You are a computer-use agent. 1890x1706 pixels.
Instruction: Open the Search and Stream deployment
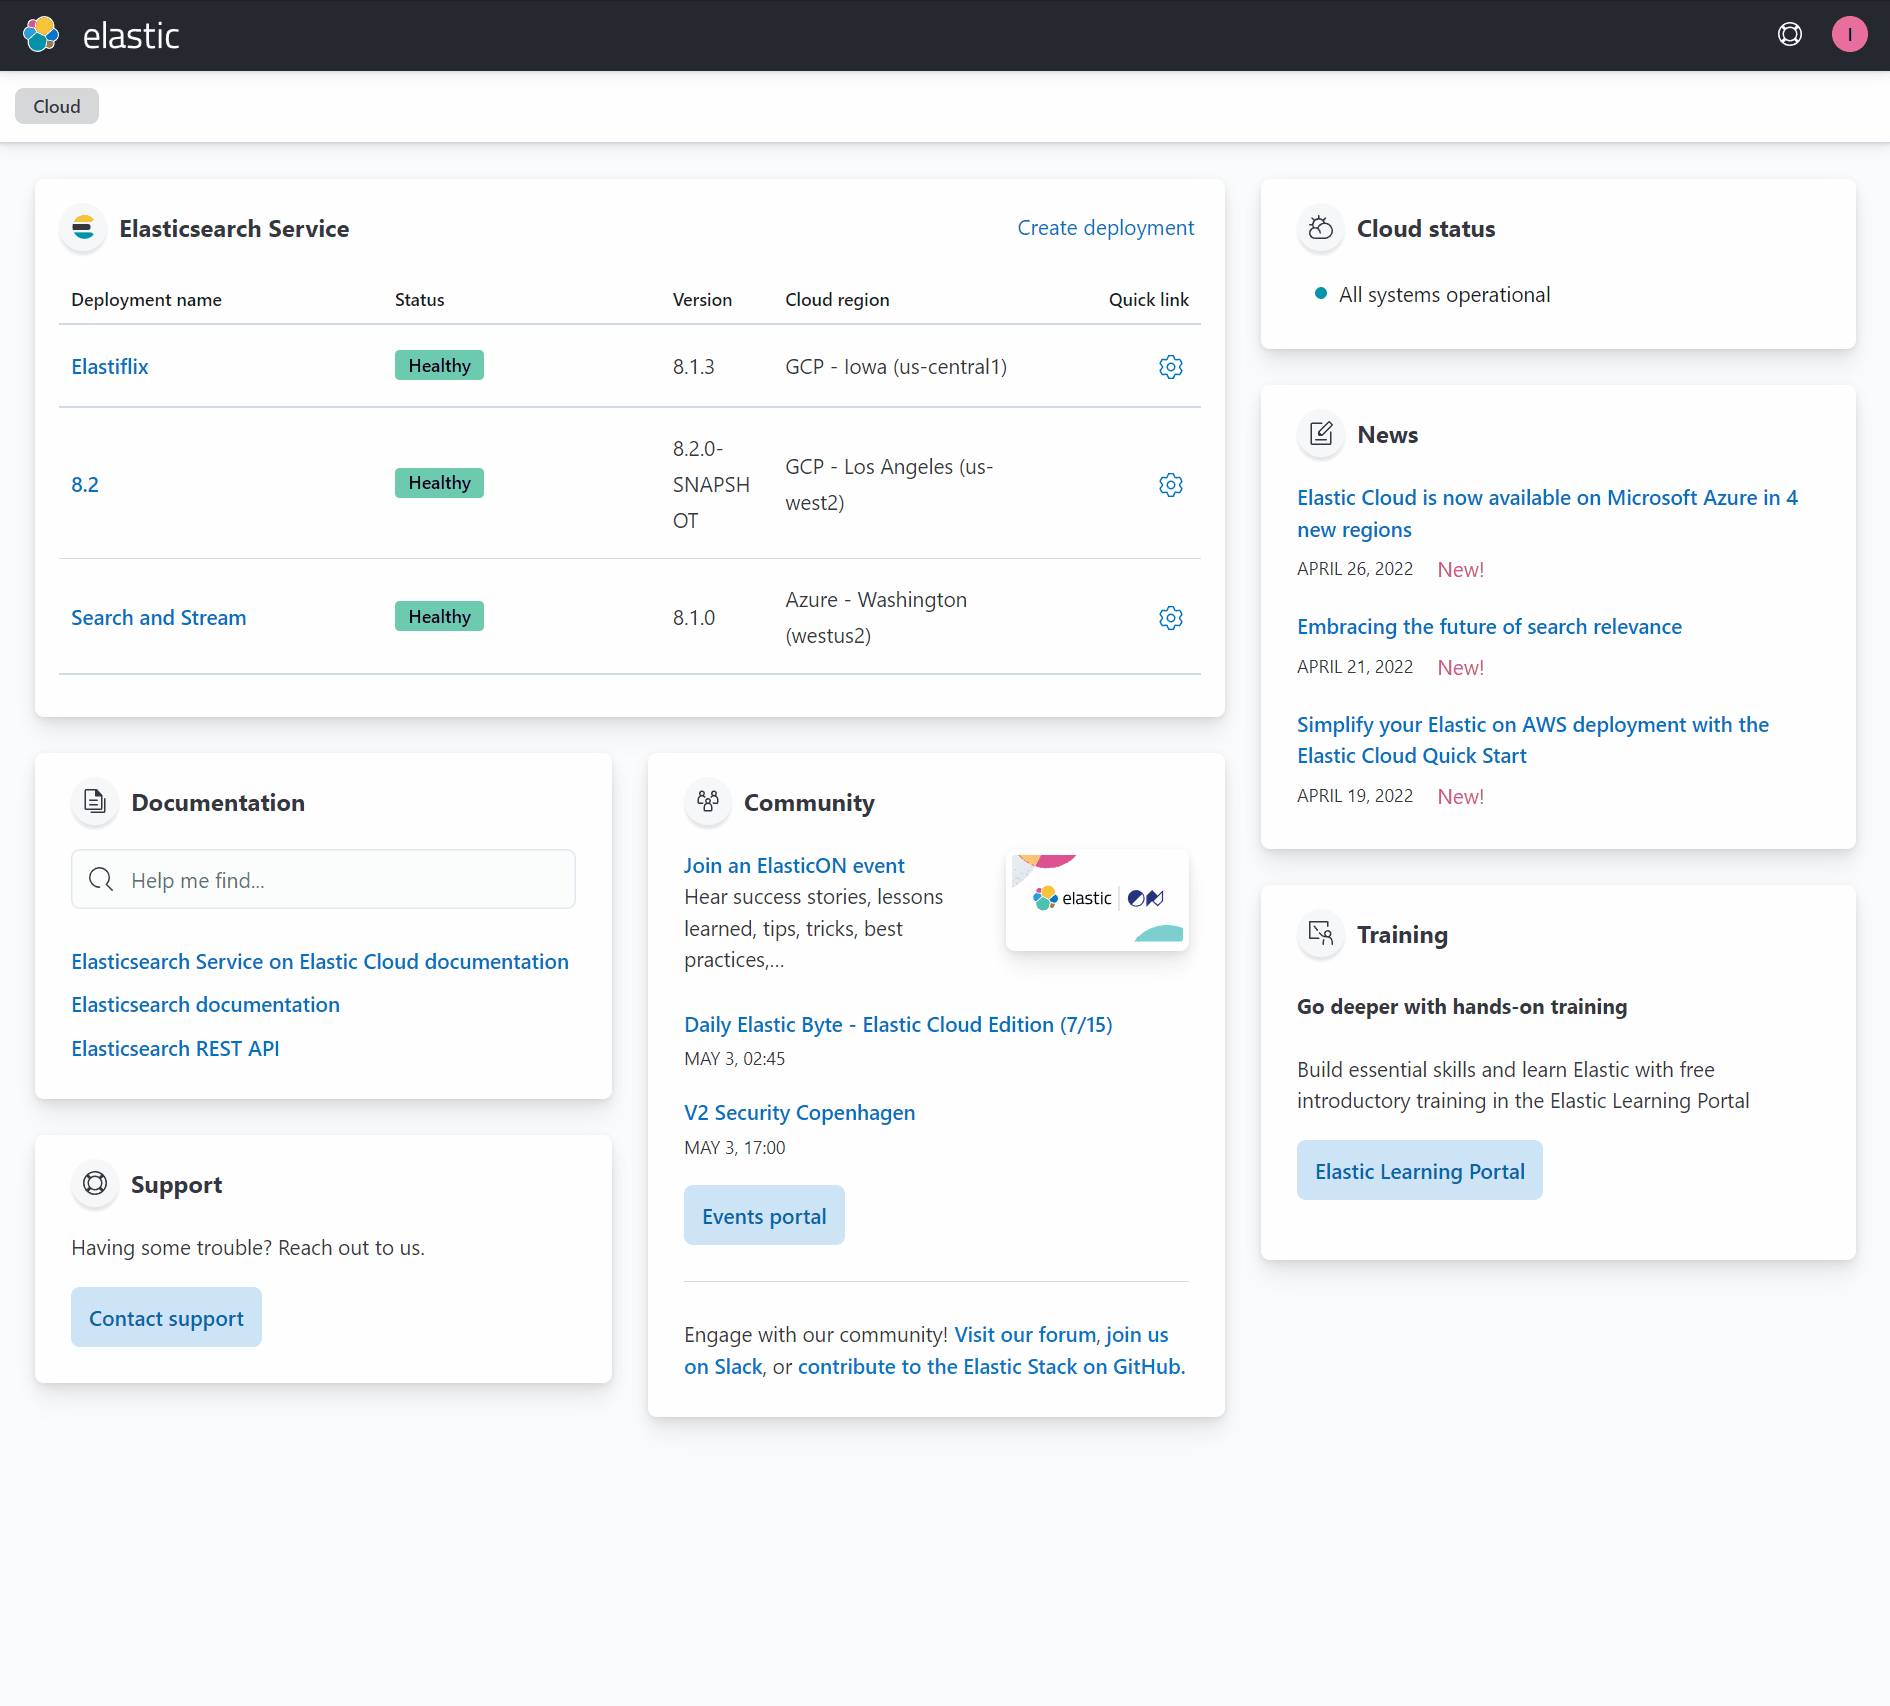(x=158, y=617)
